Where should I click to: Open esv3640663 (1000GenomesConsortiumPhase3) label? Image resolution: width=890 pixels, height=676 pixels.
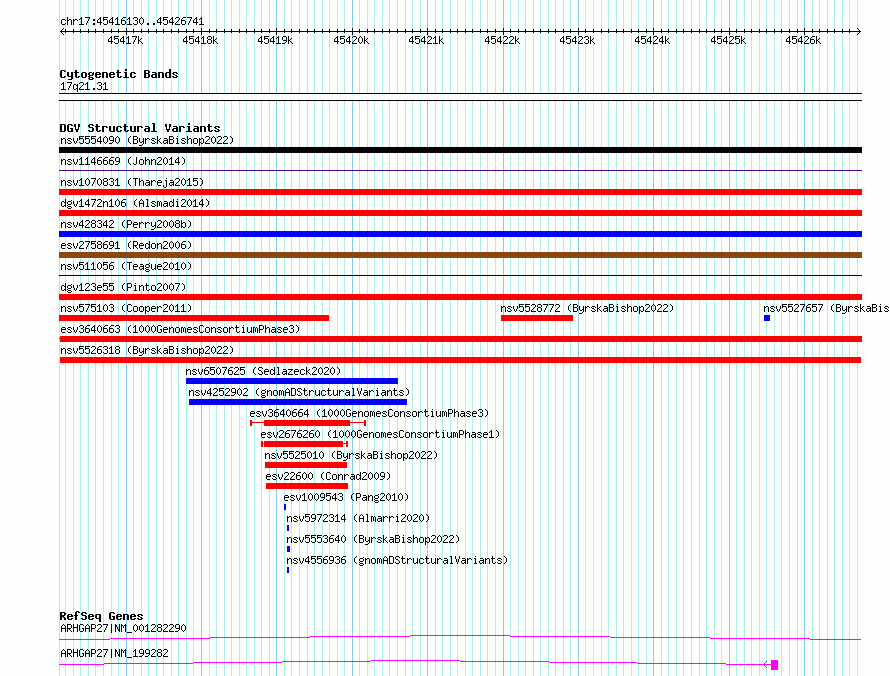pyautogui.click(x=180, y=329)
